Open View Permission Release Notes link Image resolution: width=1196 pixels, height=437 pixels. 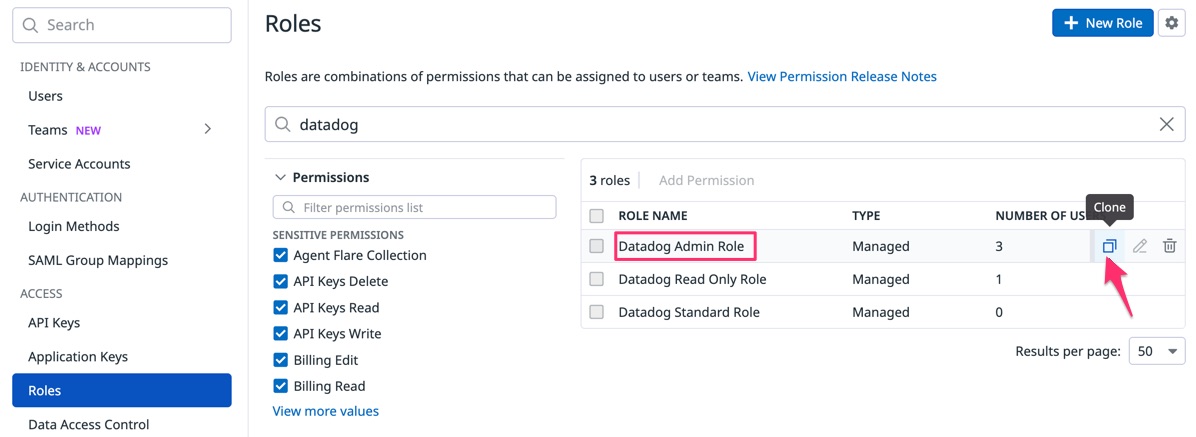841,76
